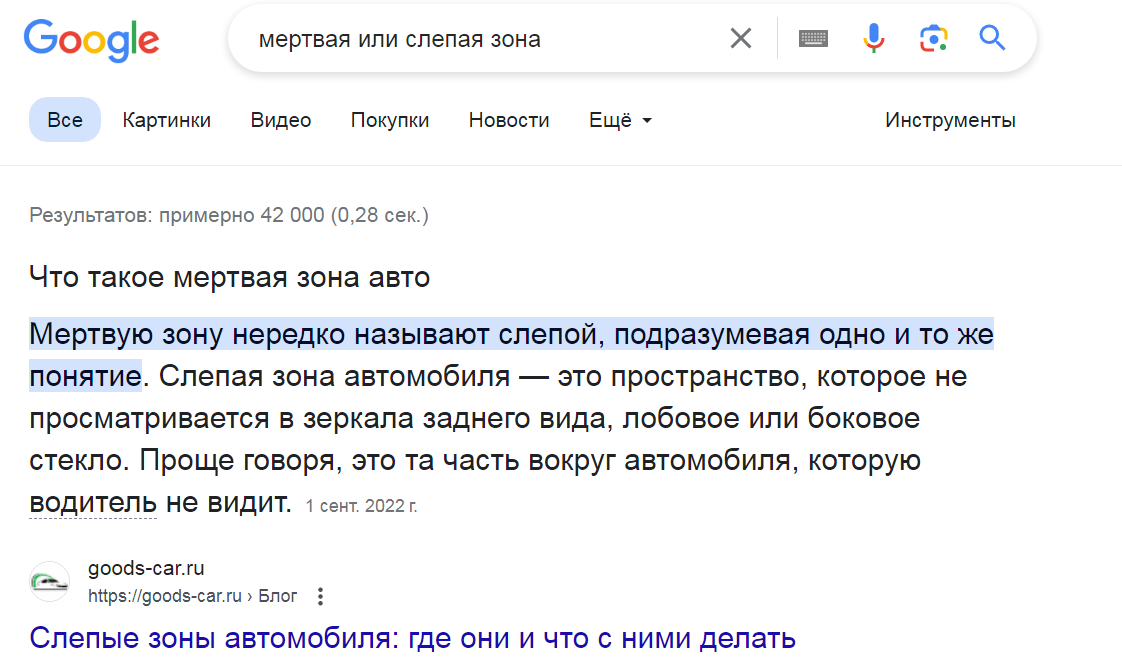This screenshot has width=1122, height=672.
Task: Click the Google logo
Action: click(91, 40)
